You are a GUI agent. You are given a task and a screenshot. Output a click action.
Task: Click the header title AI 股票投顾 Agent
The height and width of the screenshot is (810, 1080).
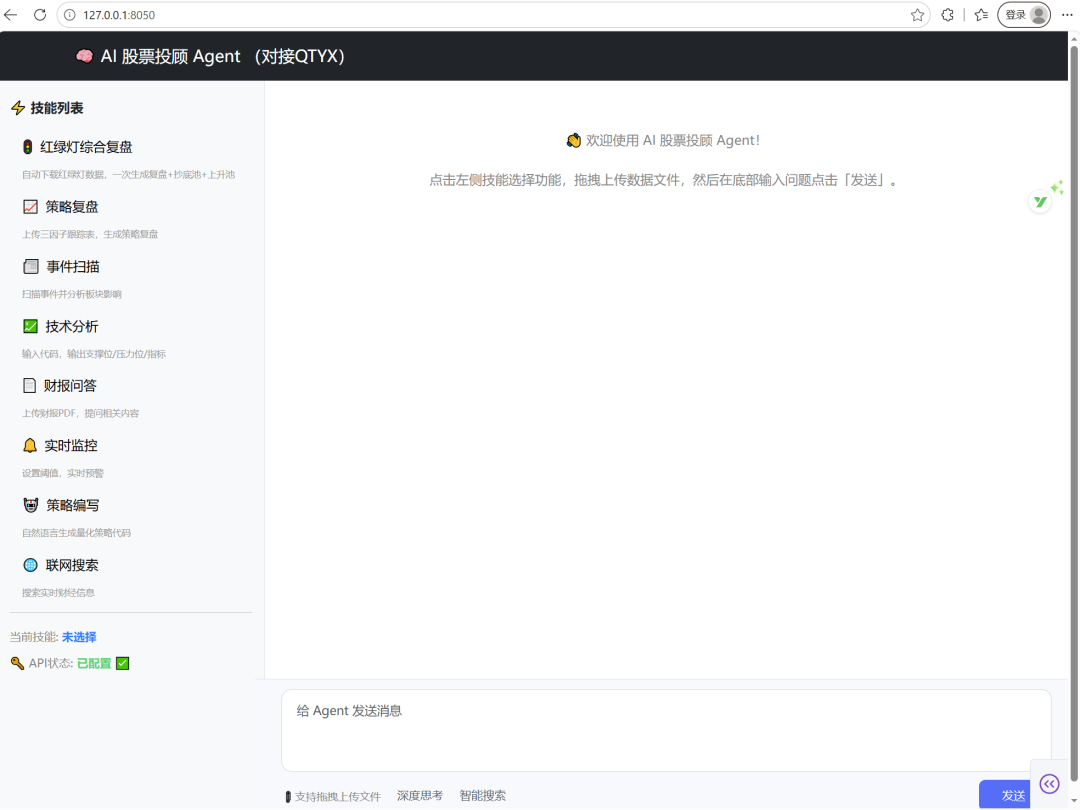pyautogui.click(x=171, y=56)
